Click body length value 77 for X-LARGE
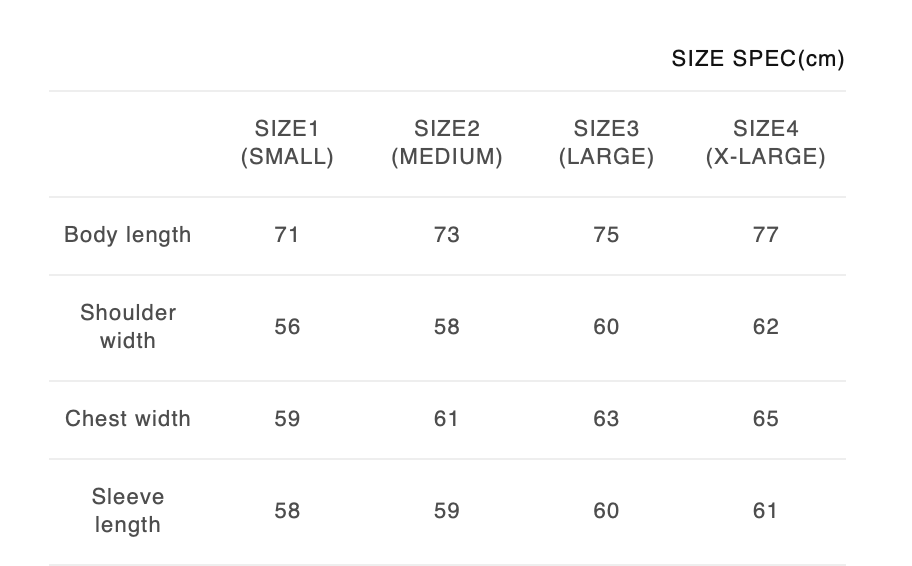 (x=765, y=235)
